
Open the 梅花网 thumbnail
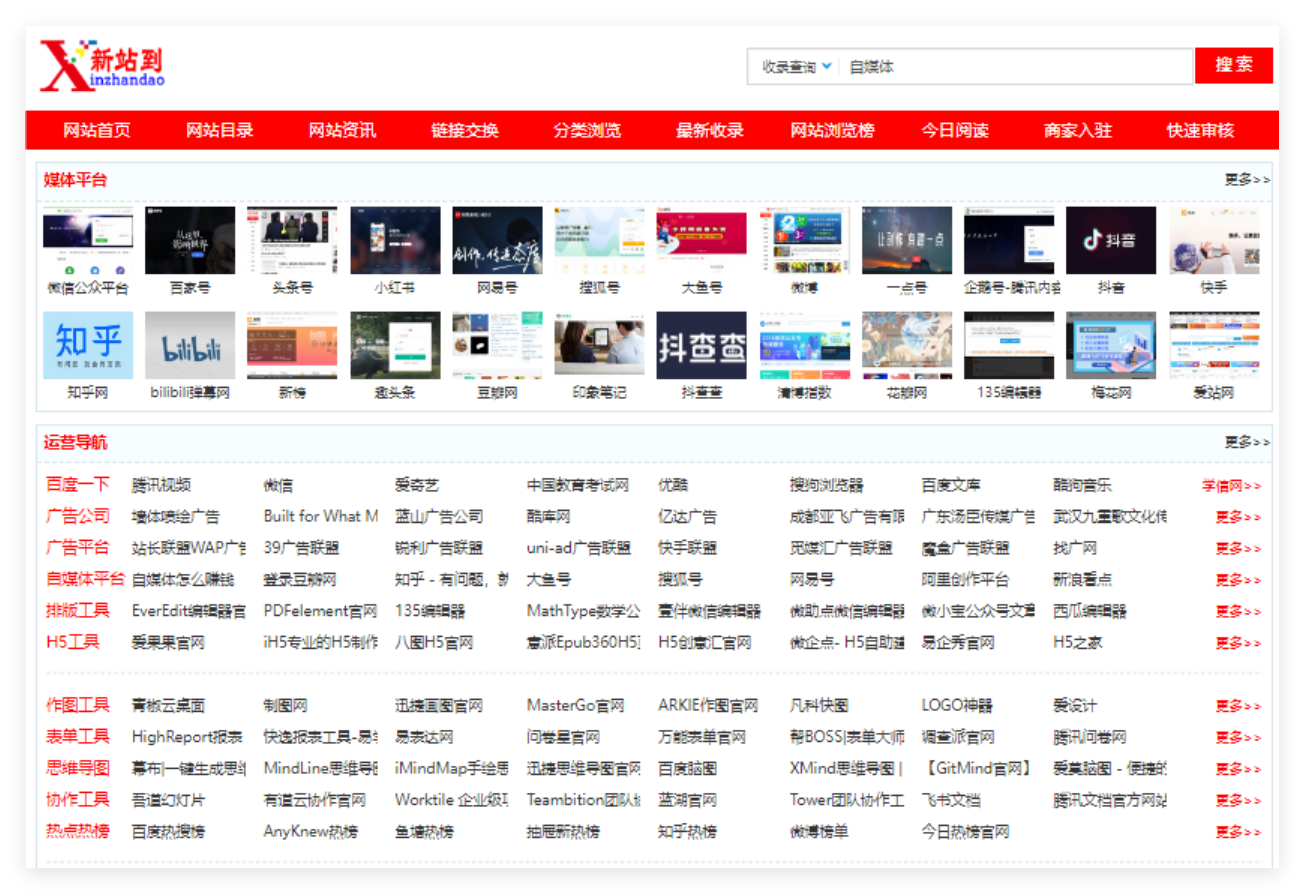1111,345
